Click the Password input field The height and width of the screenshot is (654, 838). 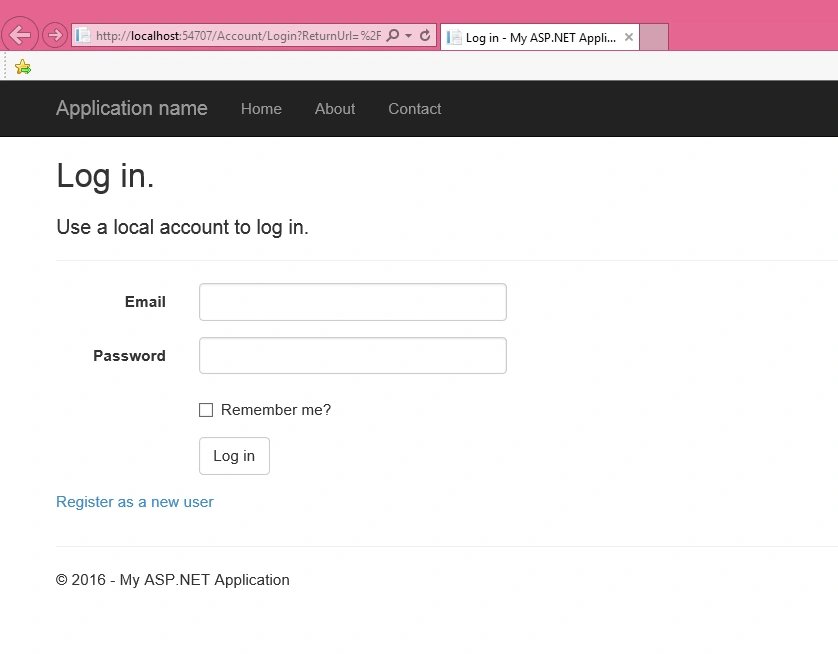click(x=353, y=355)
